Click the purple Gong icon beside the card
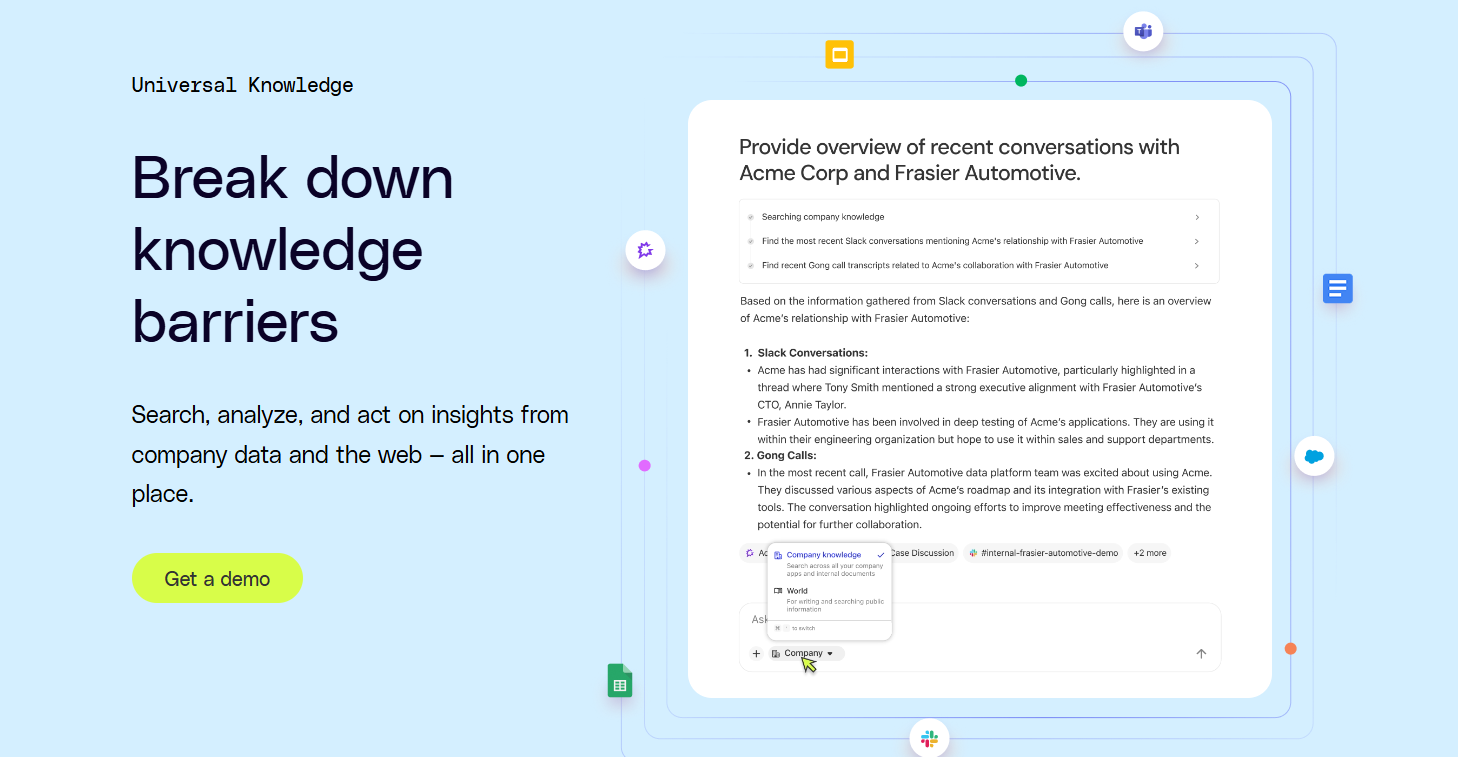Screen dimensions: 1458x757 pos(645,250)
